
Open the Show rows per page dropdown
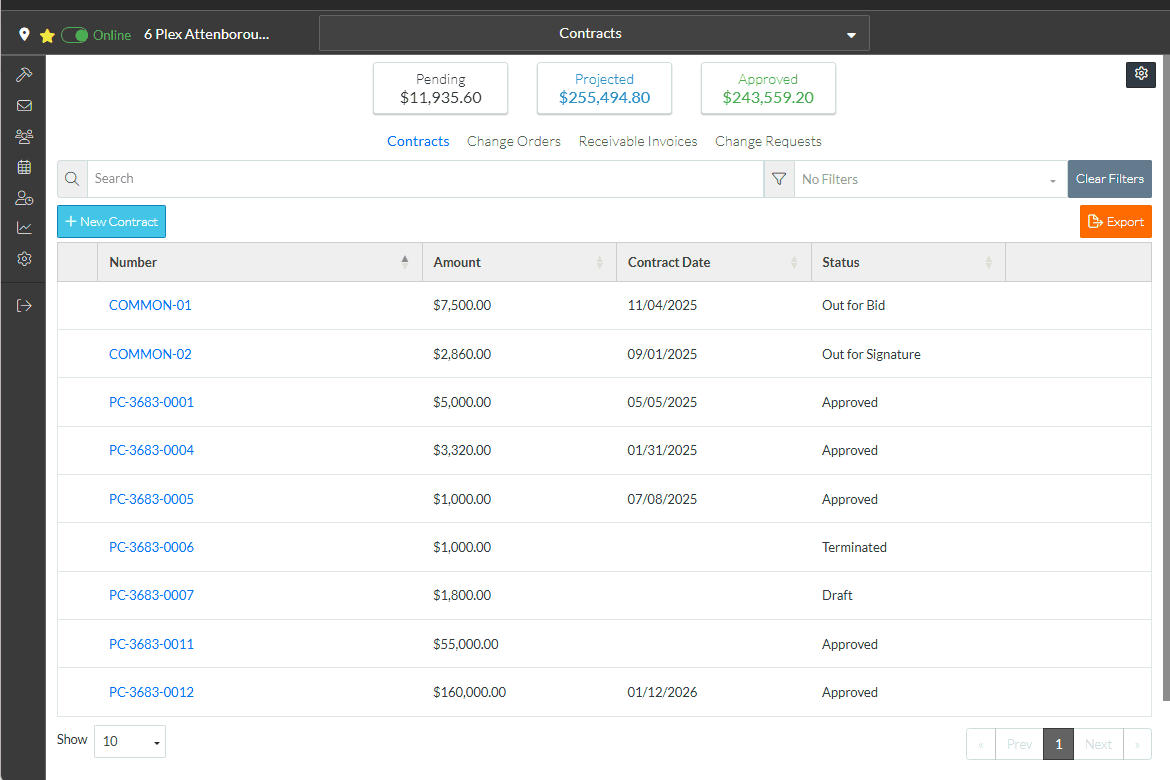tap(130, 742)
